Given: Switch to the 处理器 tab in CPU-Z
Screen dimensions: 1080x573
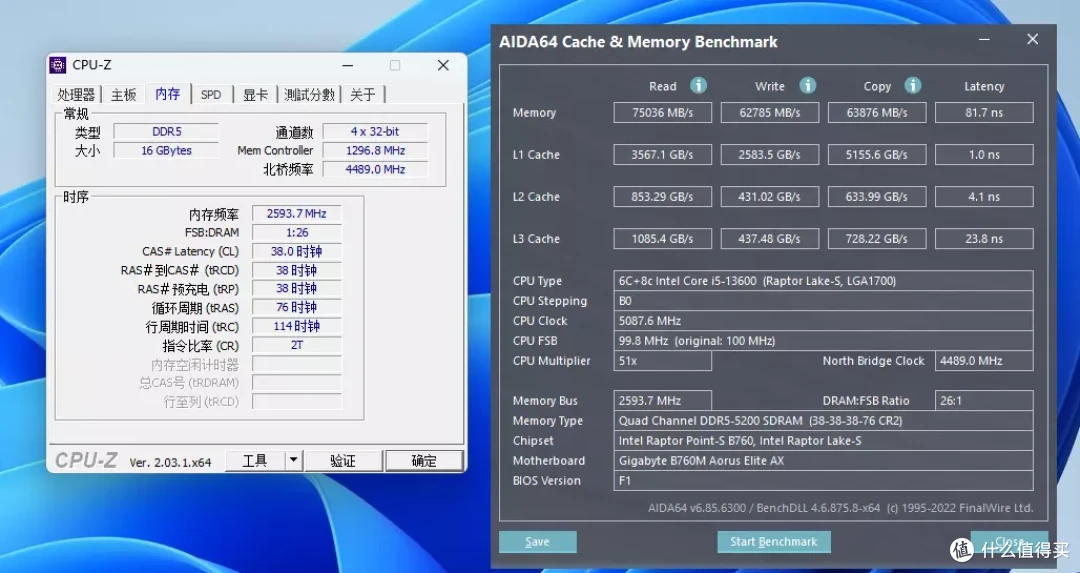Looking at the screenshot, I should [76, 94].
